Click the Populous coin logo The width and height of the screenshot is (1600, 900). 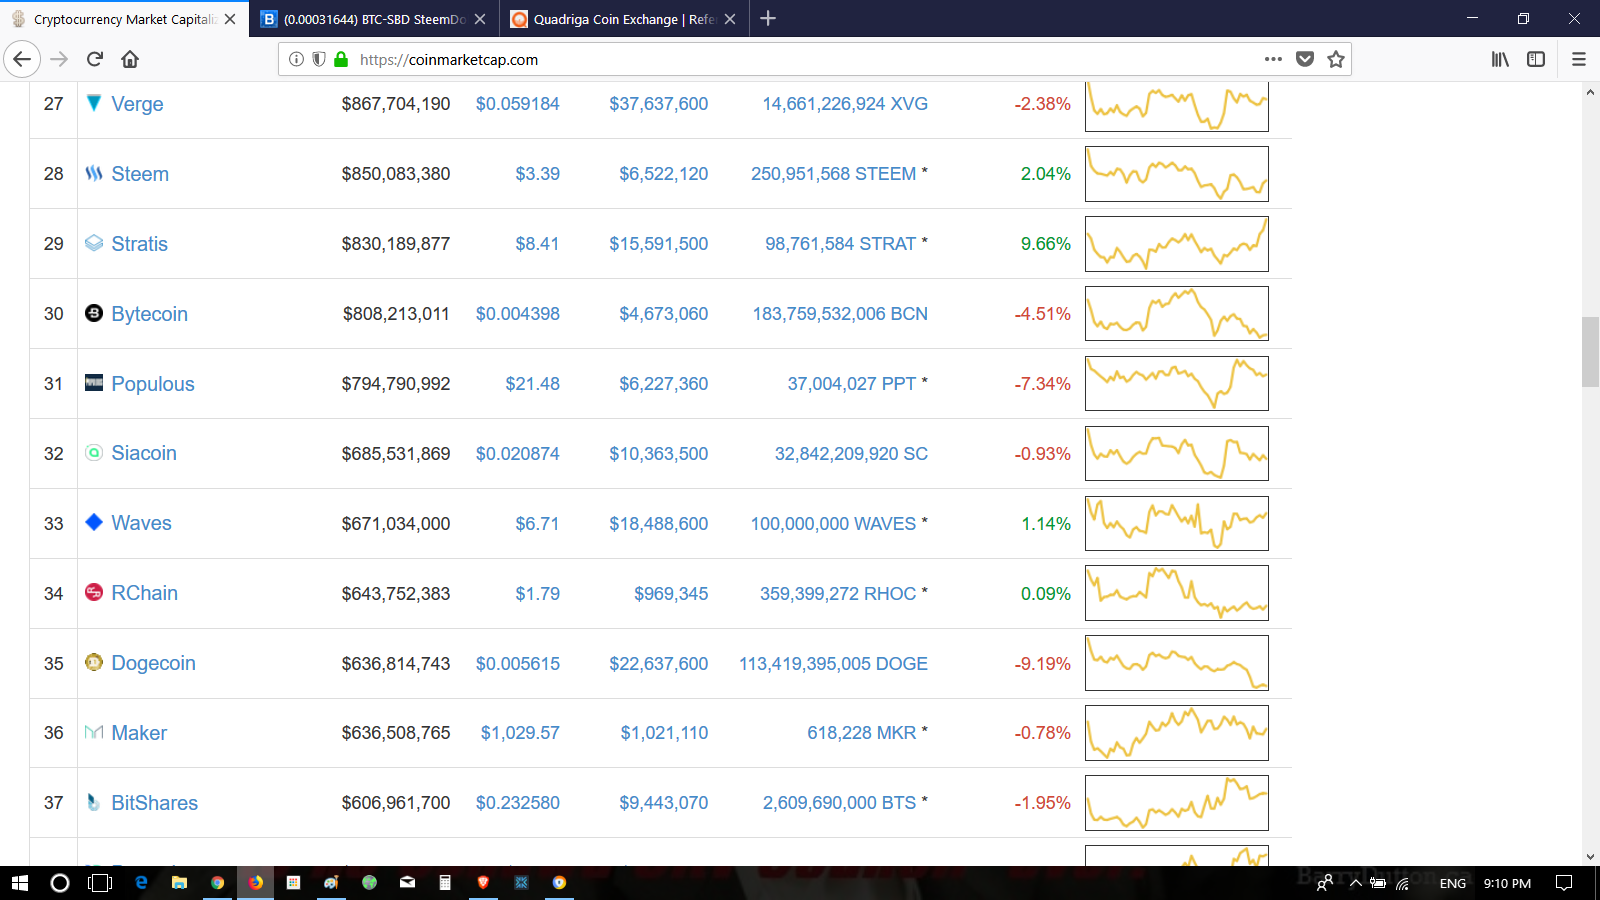click(x=94, y=383)
